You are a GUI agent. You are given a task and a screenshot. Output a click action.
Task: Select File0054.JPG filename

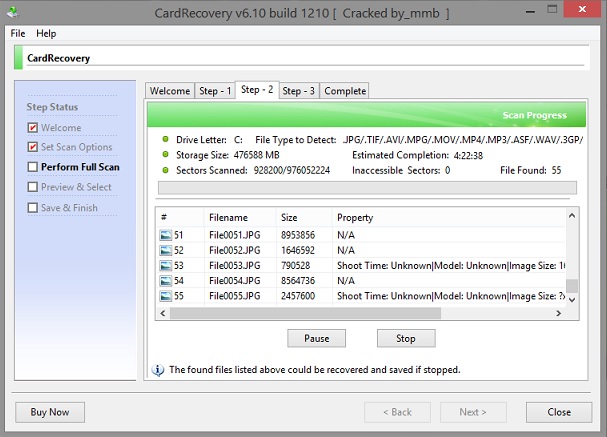(x=235, y=281)
